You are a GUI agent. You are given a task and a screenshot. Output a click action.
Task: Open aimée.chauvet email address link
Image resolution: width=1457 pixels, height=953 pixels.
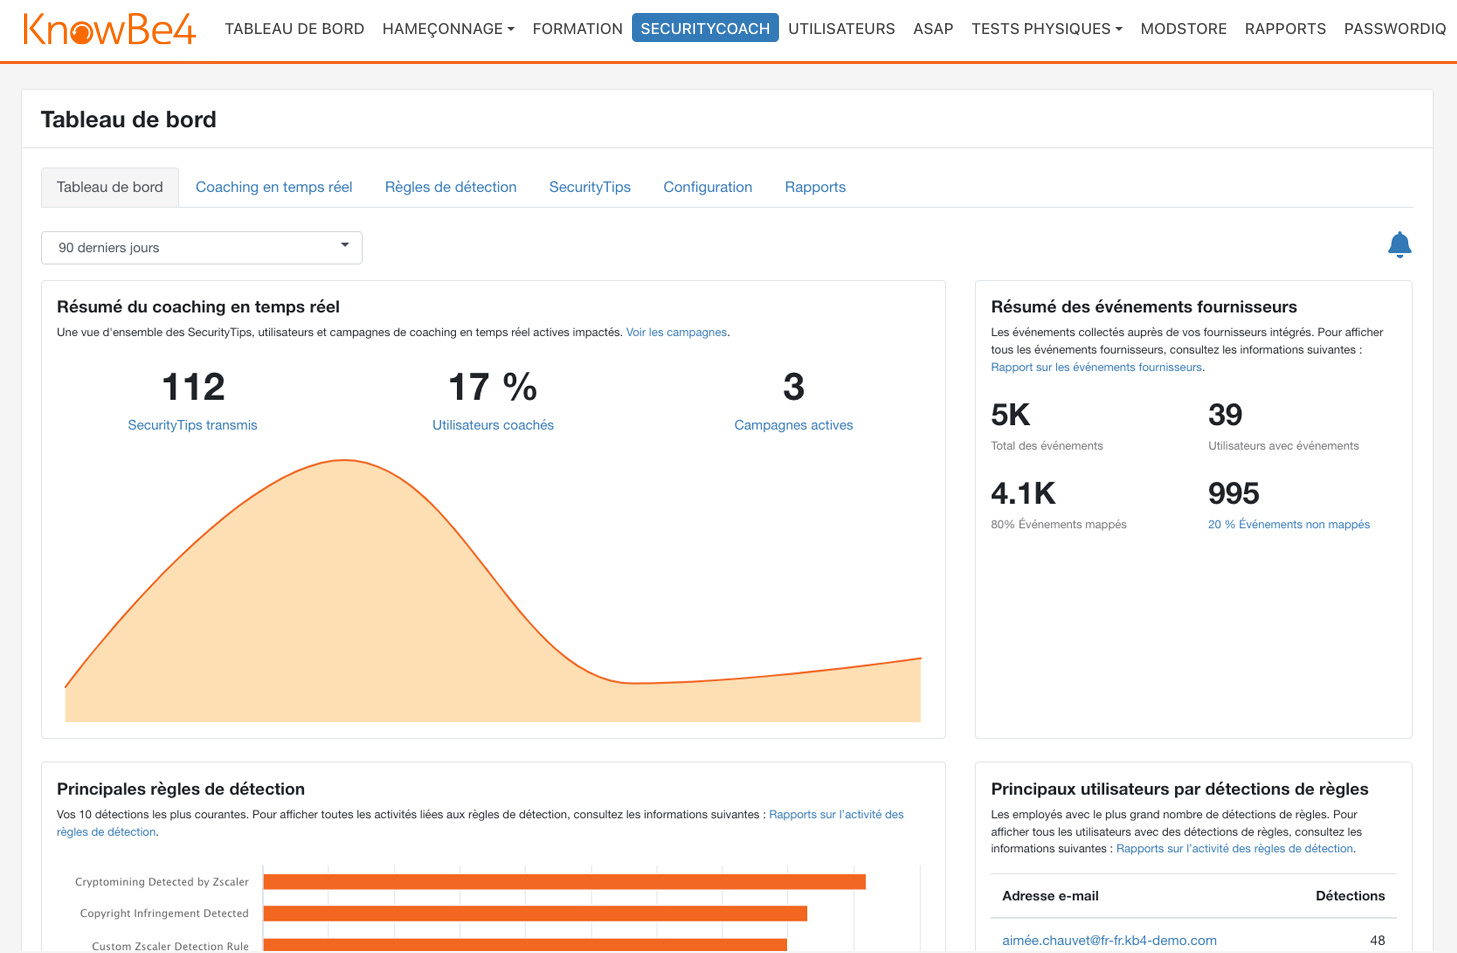coord(1109,940)
